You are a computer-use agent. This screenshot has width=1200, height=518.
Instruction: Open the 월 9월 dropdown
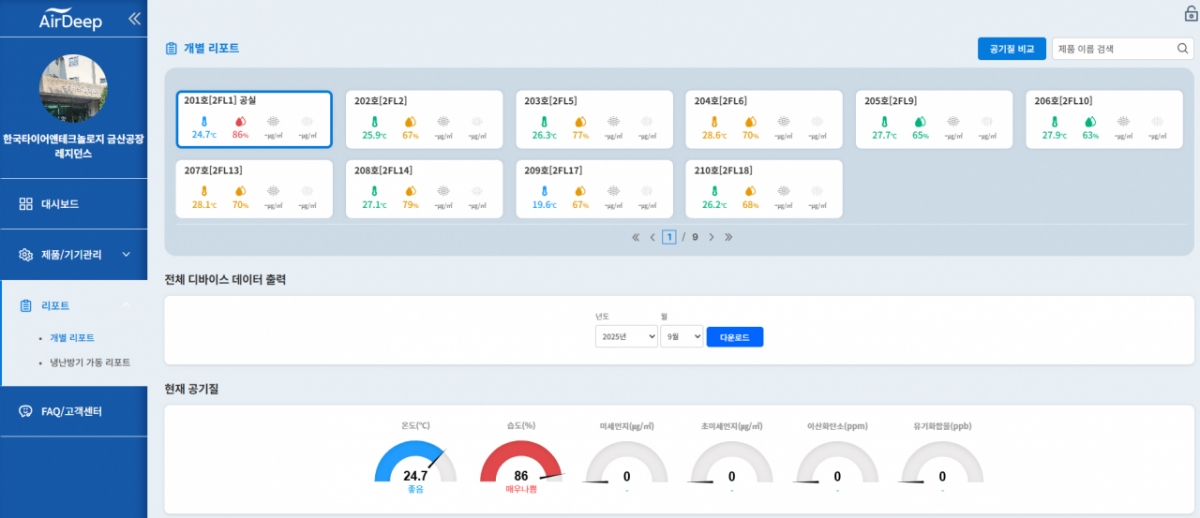click(x=681, y=337)
